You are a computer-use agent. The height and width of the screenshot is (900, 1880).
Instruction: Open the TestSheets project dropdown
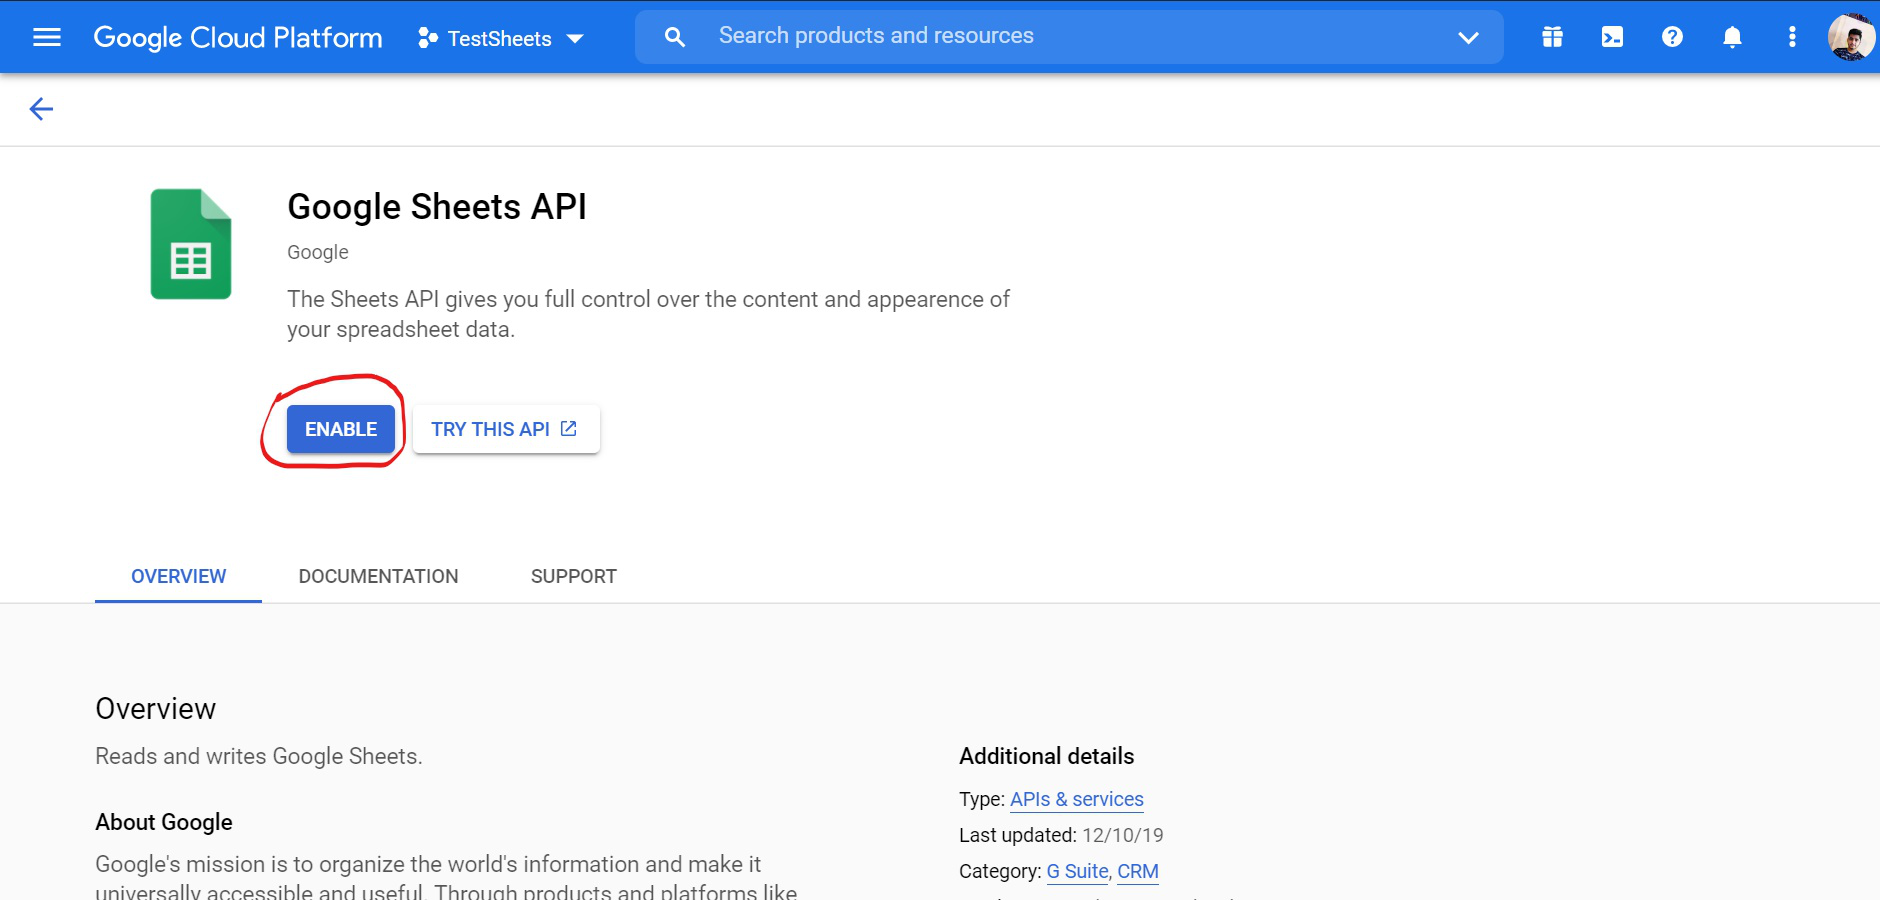[501, 39]
